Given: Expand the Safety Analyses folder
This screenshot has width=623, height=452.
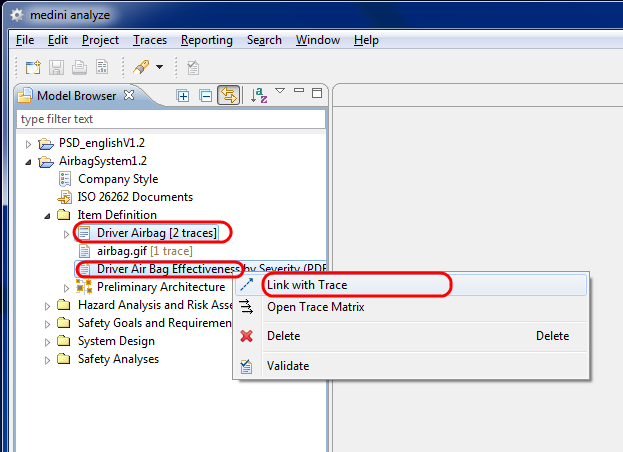Looking at the screenshot, I should (x=46, y=360).
